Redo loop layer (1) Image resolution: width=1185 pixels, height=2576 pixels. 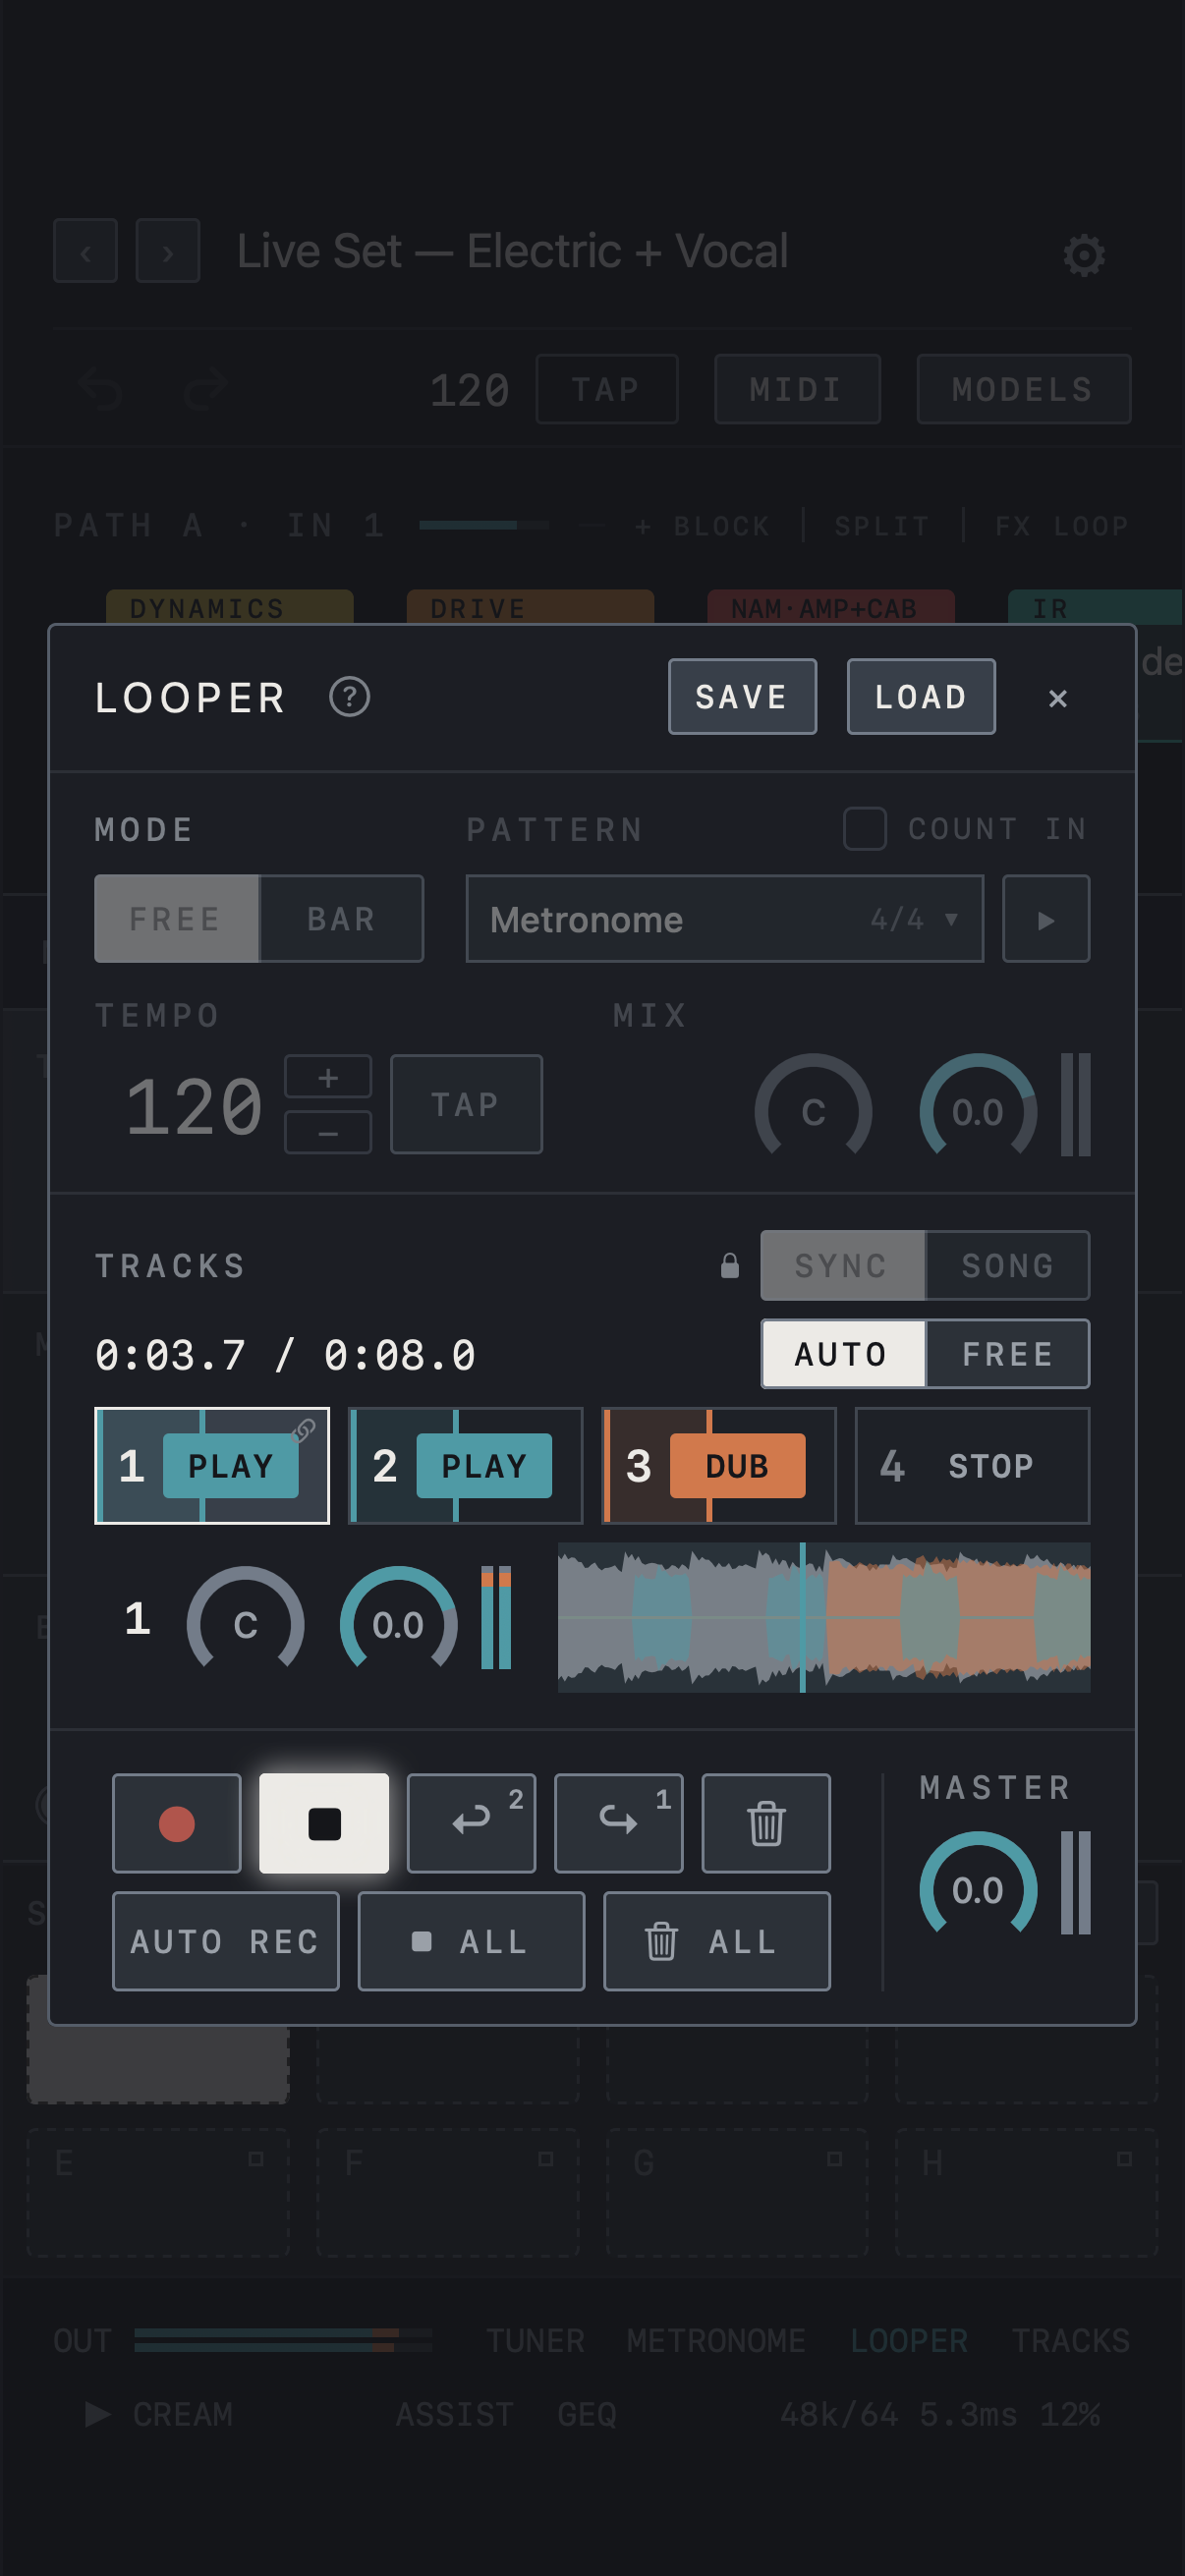click(619, 1824)
